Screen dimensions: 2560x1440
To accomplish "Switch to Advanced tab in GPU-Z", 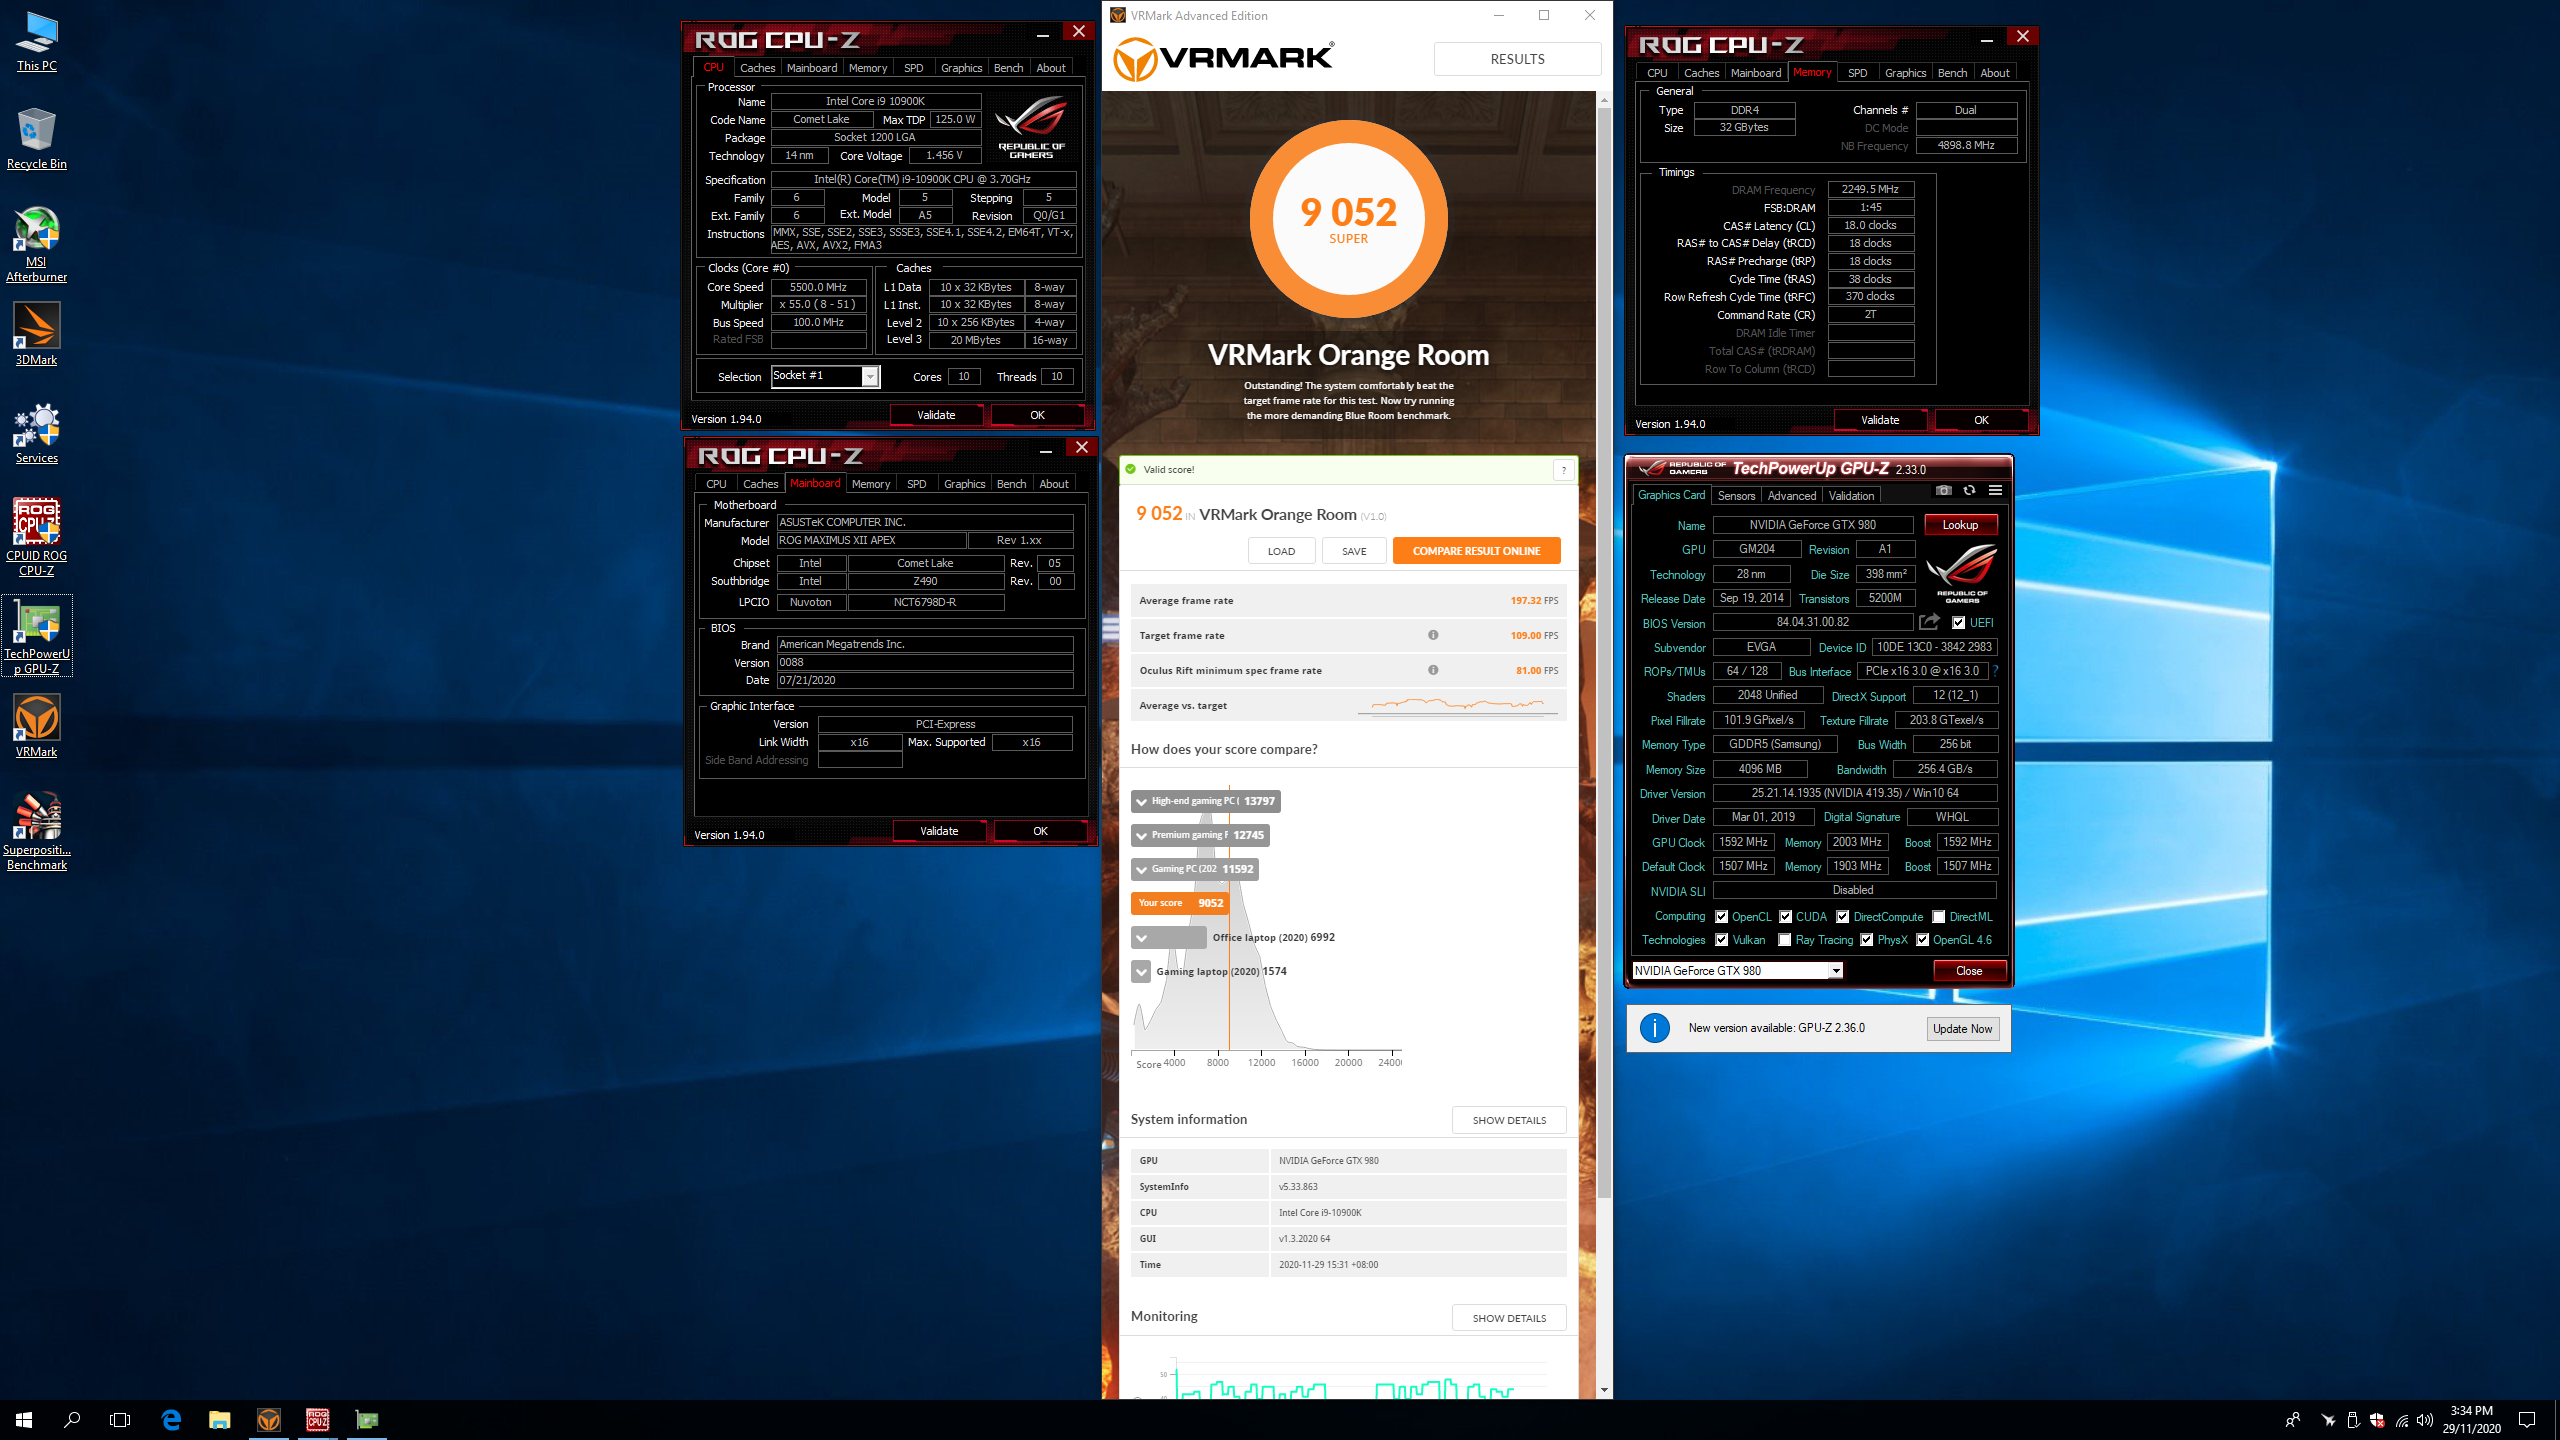I will click(1791, 496).
